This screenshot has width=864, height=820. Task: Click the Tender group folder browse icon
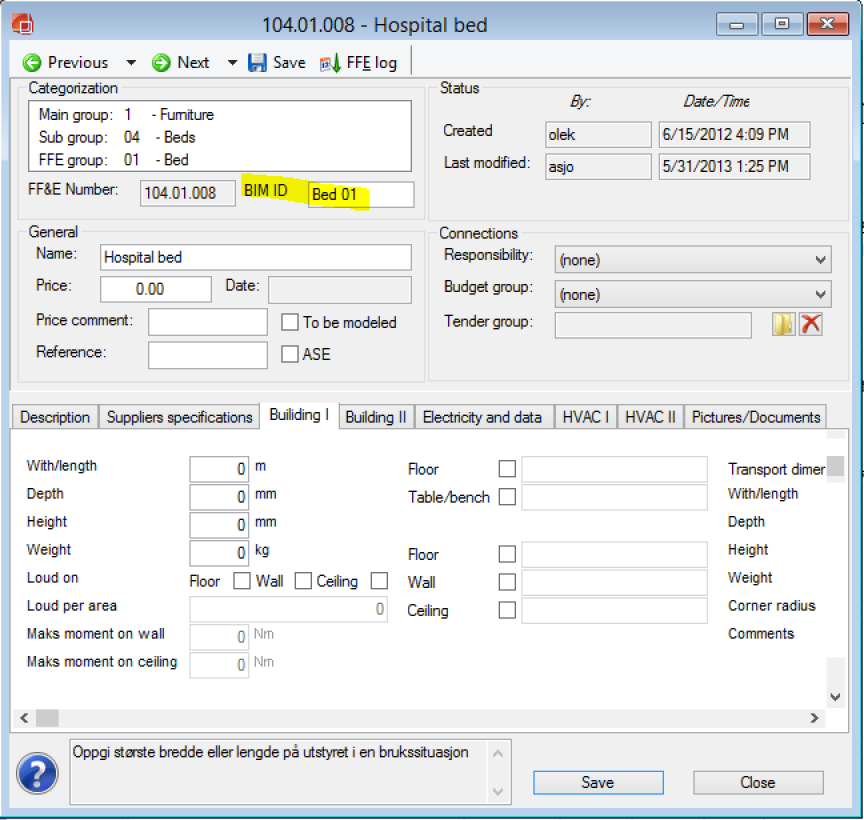(783, 324)
